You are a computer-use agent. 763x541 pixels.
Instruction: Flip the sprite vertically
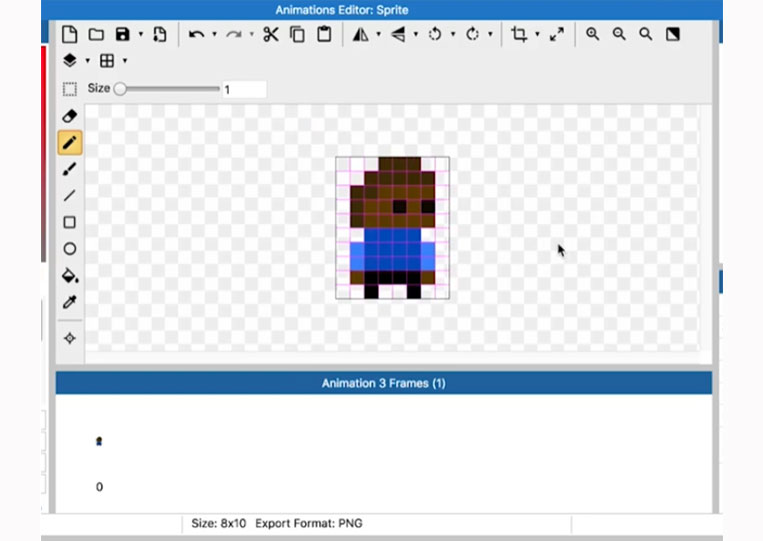coord(398,35)
